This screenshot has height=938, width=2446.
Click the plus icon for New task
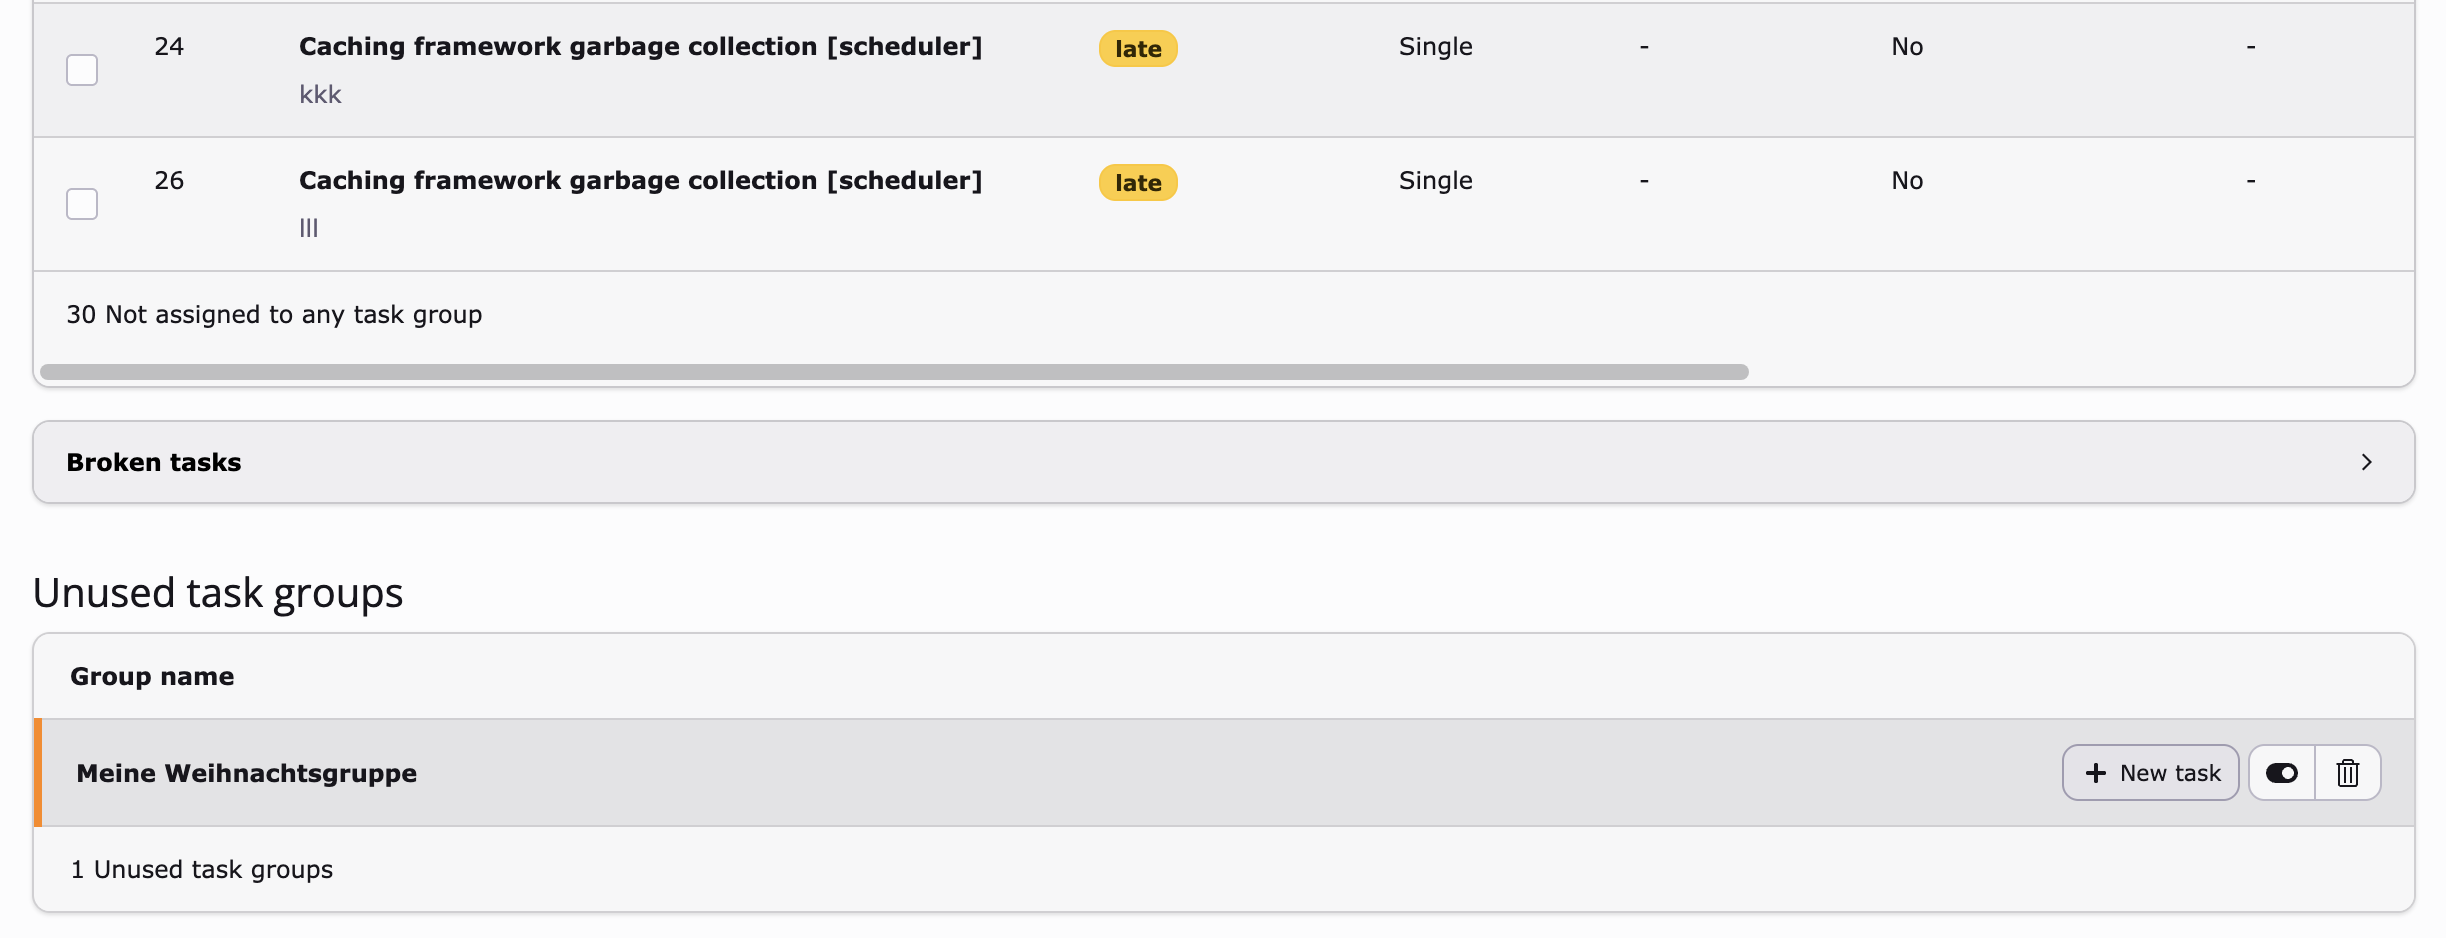(2095, 773)
